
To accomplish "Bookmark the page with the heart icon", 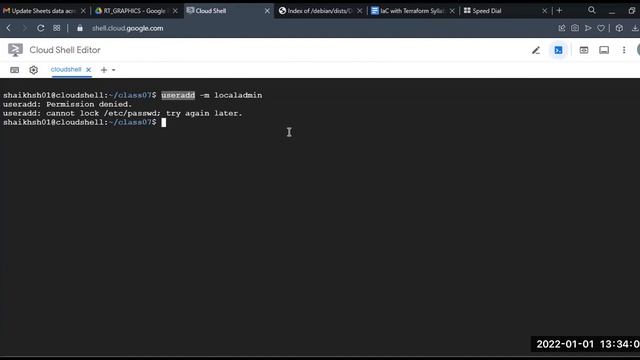I will point(601,28).
